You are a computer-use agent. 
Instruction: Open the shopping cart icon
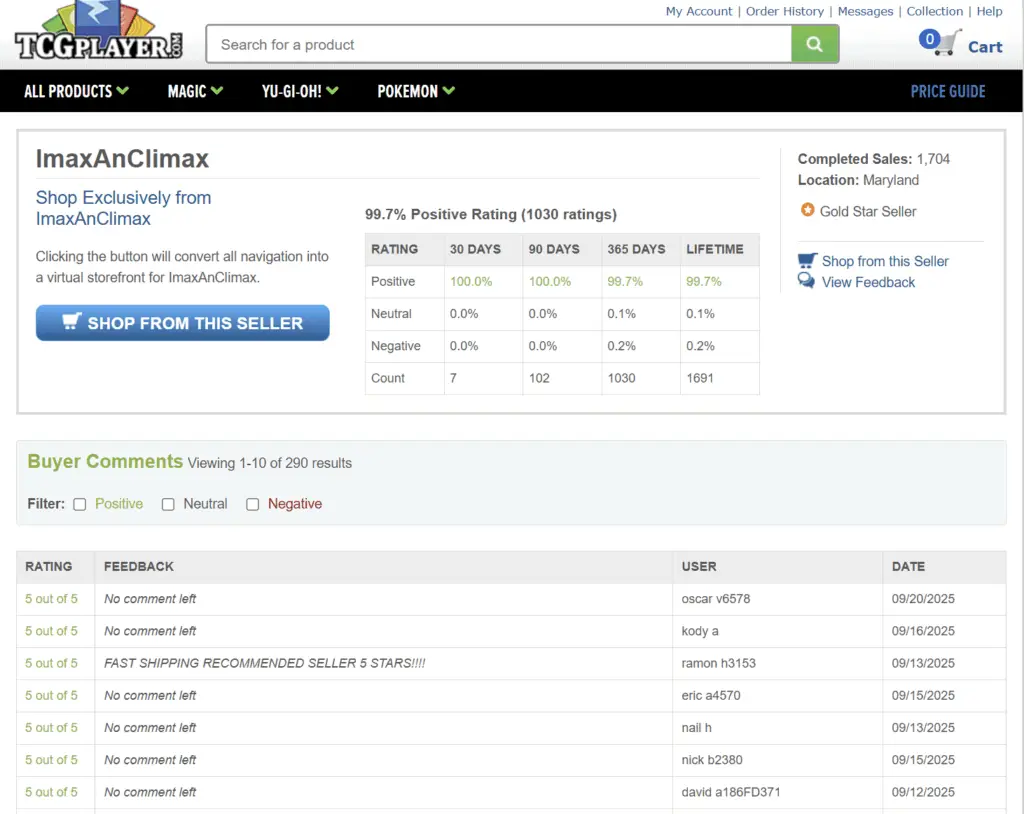pos(950,45)
